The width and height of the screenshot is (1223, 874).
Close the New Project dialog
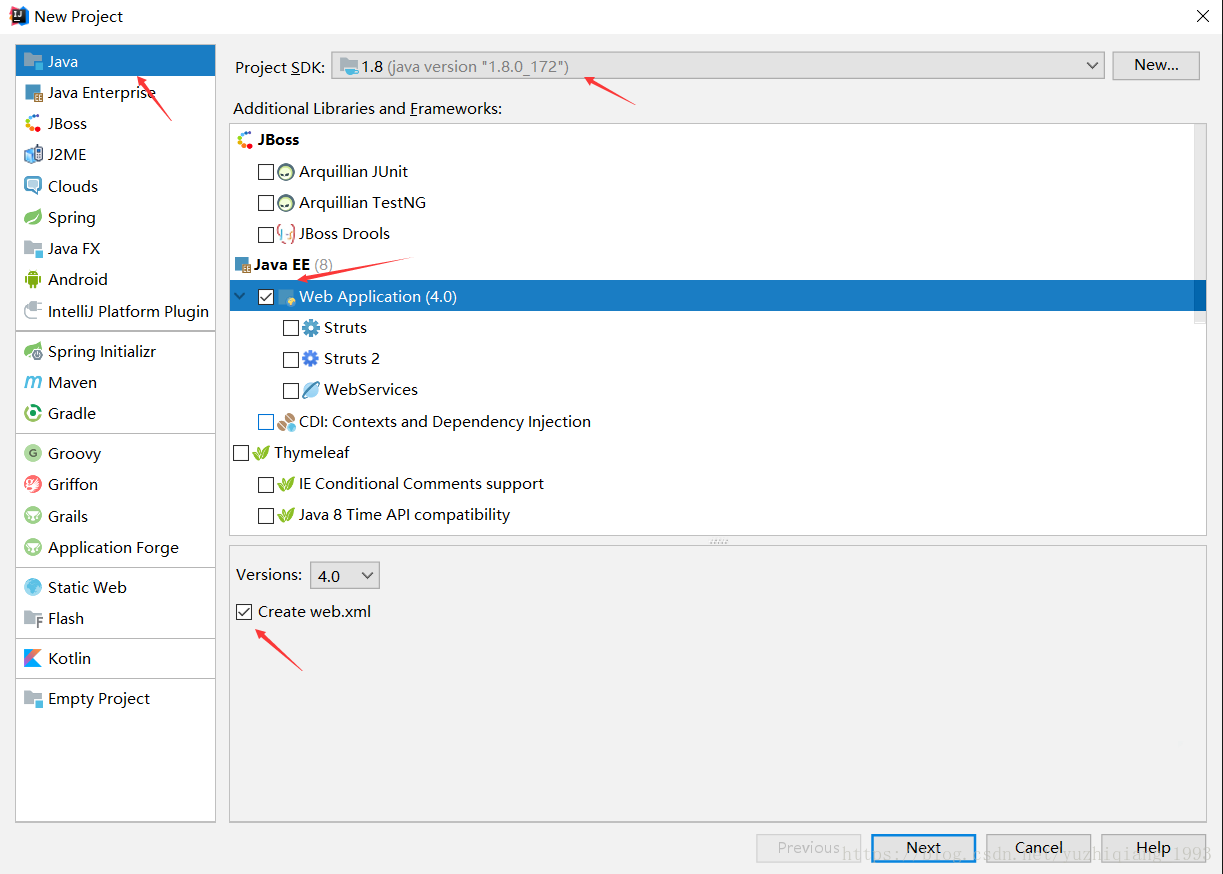point(1202,16)
